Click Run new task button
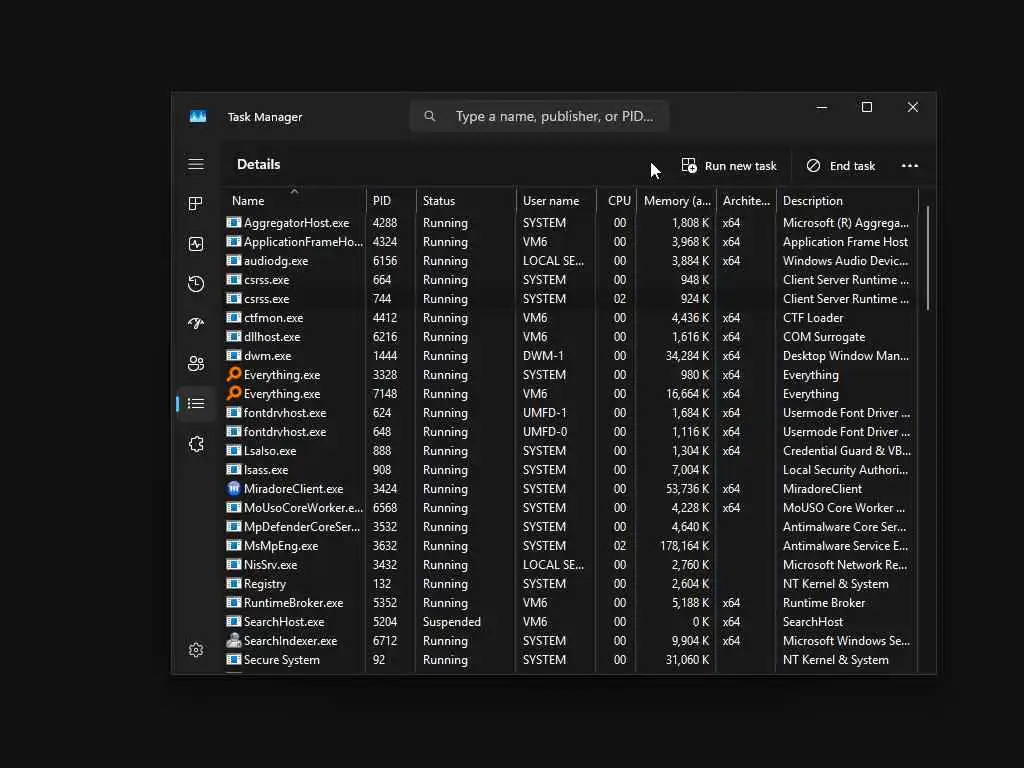 pos(729,166)
